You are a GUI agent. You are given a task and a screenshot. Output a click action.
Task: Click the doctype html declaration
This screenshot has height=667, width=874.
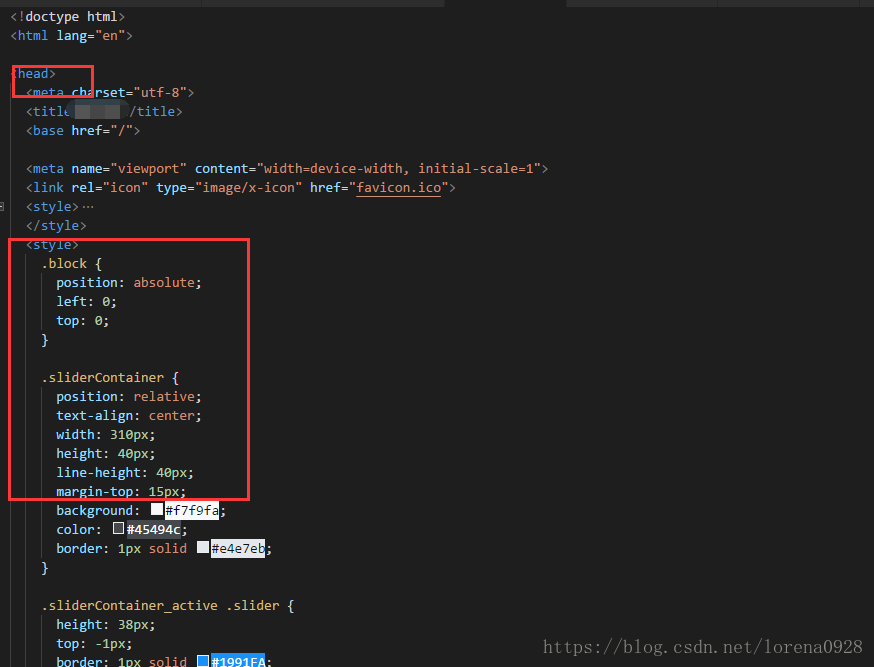click(x=67, y=17)
